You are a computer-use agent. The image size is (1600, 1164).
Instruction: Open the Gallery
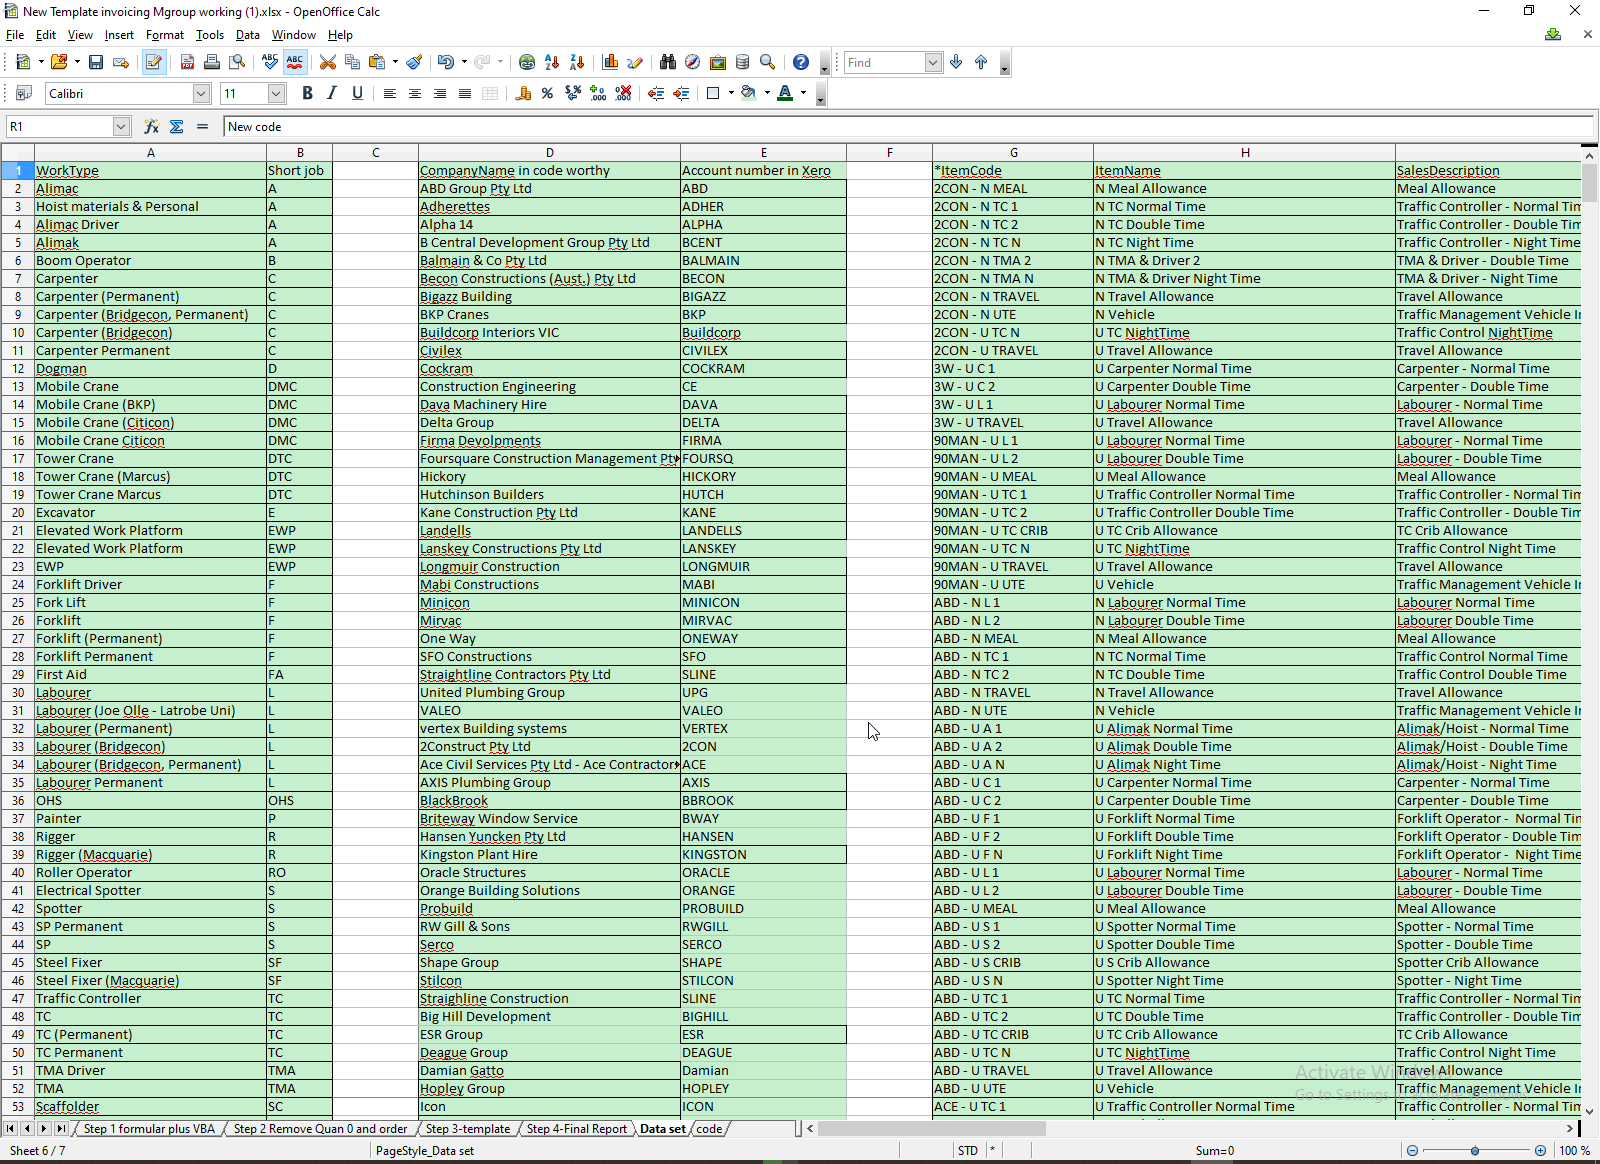click(718, 62)
